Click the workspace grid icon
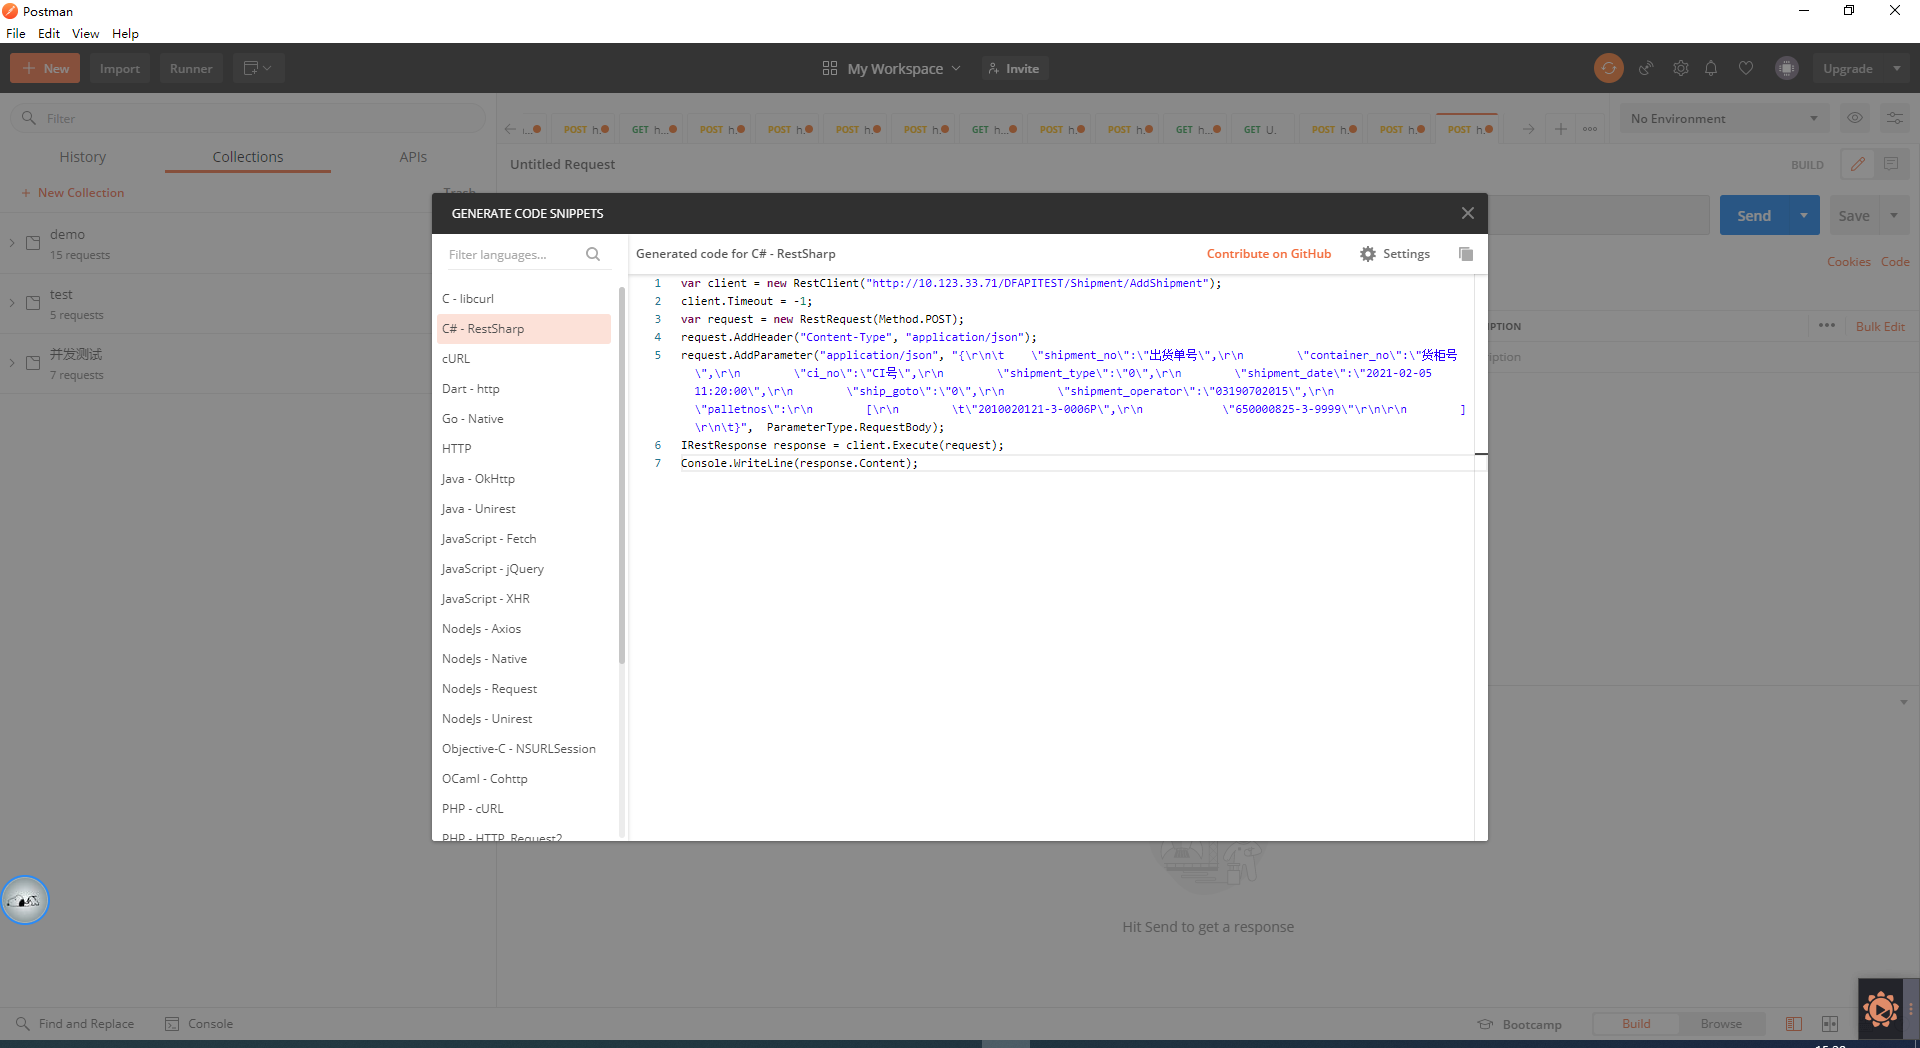1920x1048 pixels. coord(830,68)
